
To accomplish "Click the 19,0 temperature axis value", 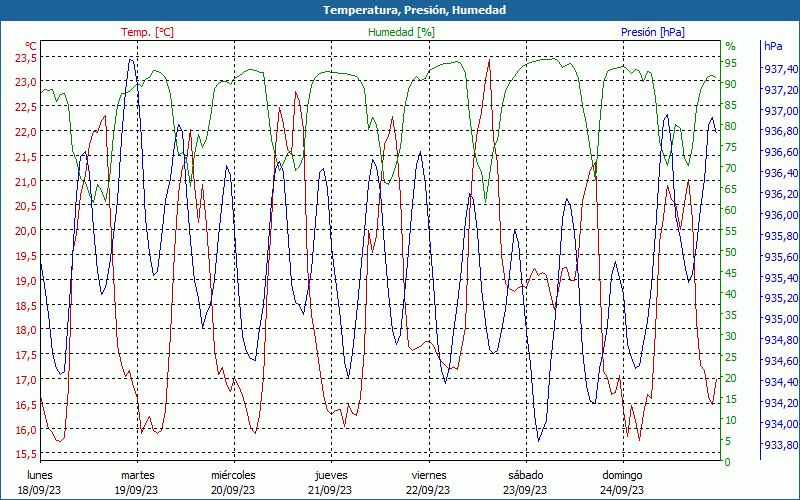I will click(x=26, y=281).
